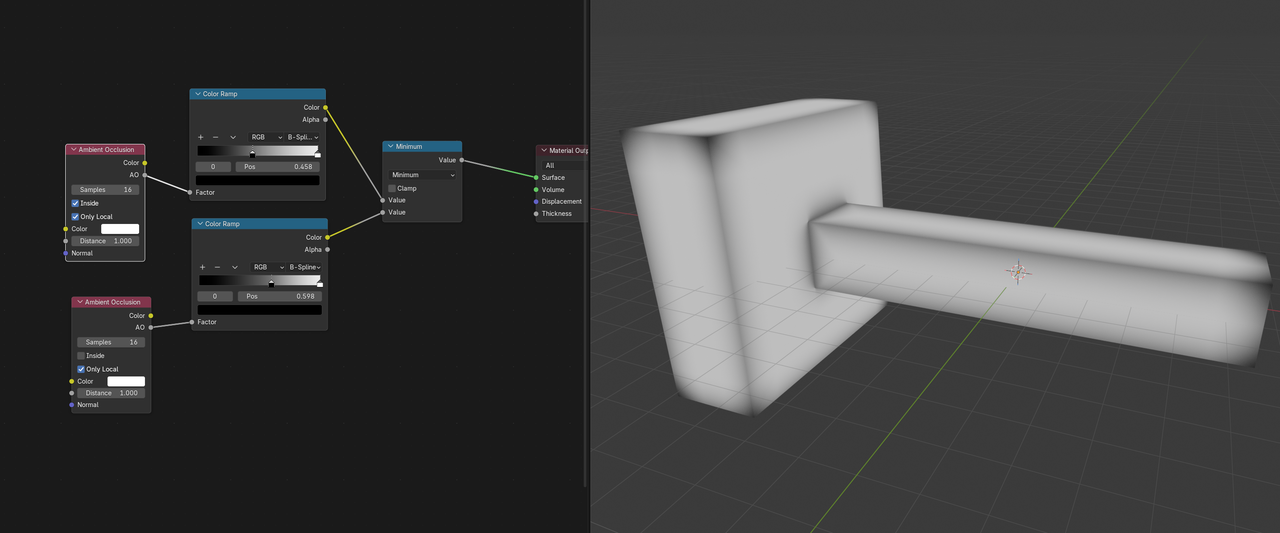
Task: Click the white Color swatch on upper Ambient Occlusion
Action: point(120,229)
